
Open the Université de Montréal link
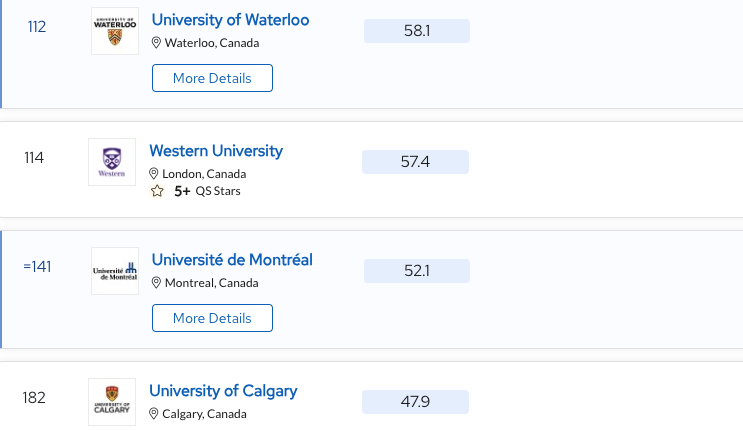232,260
